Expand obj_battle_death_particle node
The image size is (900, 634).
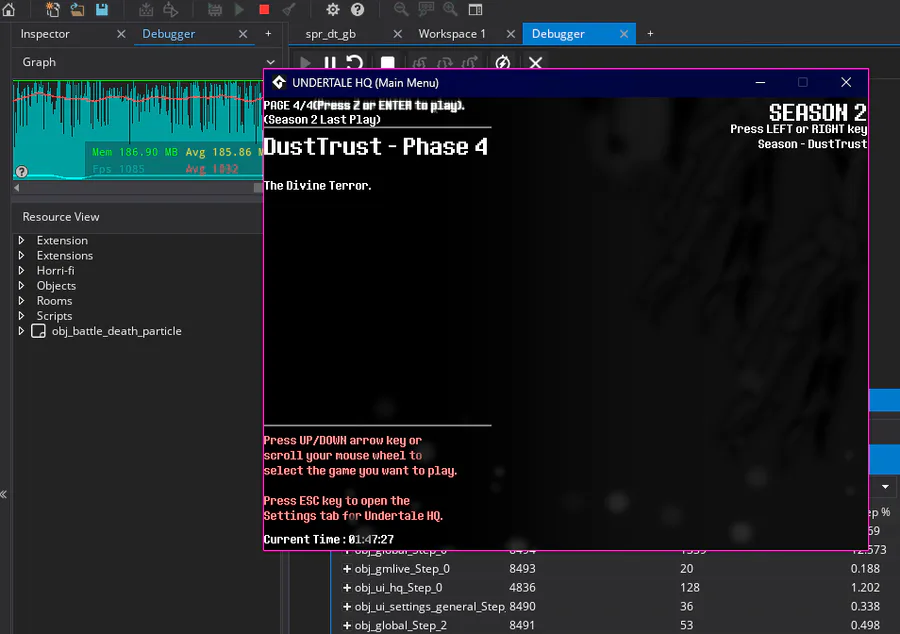(21, 330)
